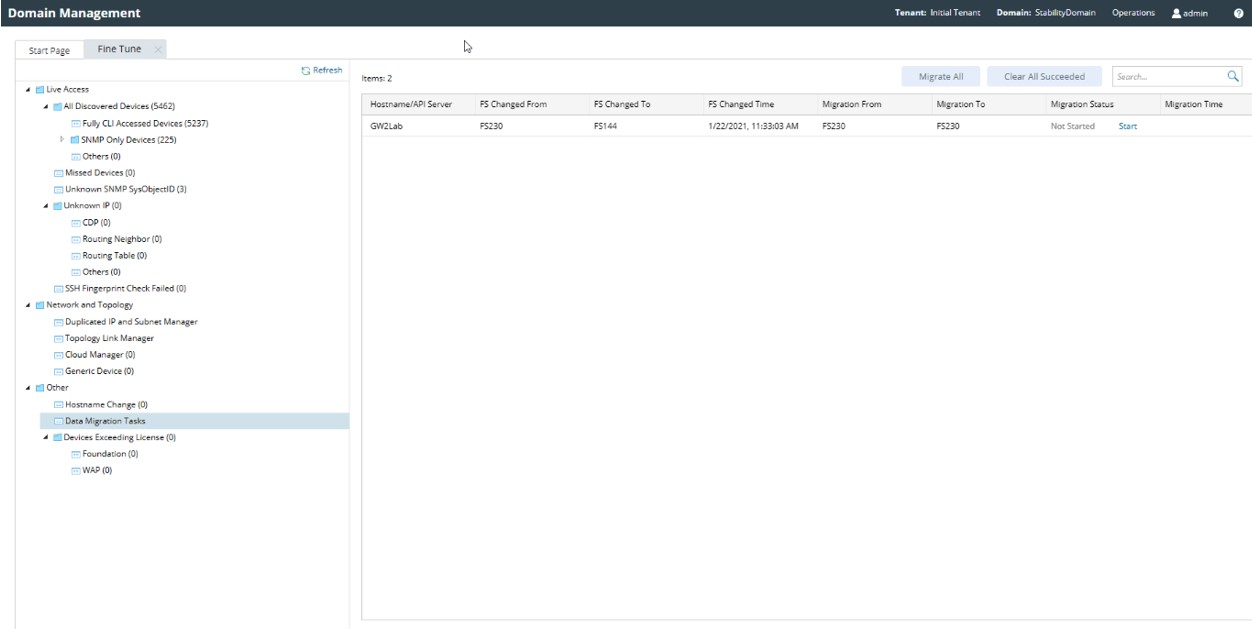Click the Routing Table item icon
Screen dimensions: 1252x629
pos(75,256)
